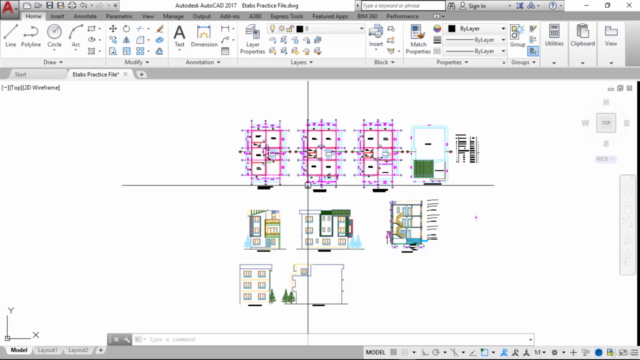Expand the Modify panel
The height and width of the screenshot is (360, 640).
(x=137, y=62)
